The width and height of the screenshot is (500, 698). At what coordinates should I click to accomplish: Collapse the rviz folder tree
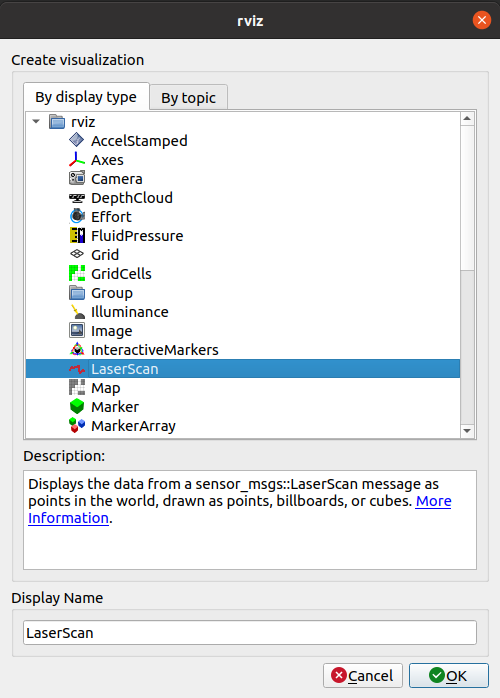(x=37, y=121)
